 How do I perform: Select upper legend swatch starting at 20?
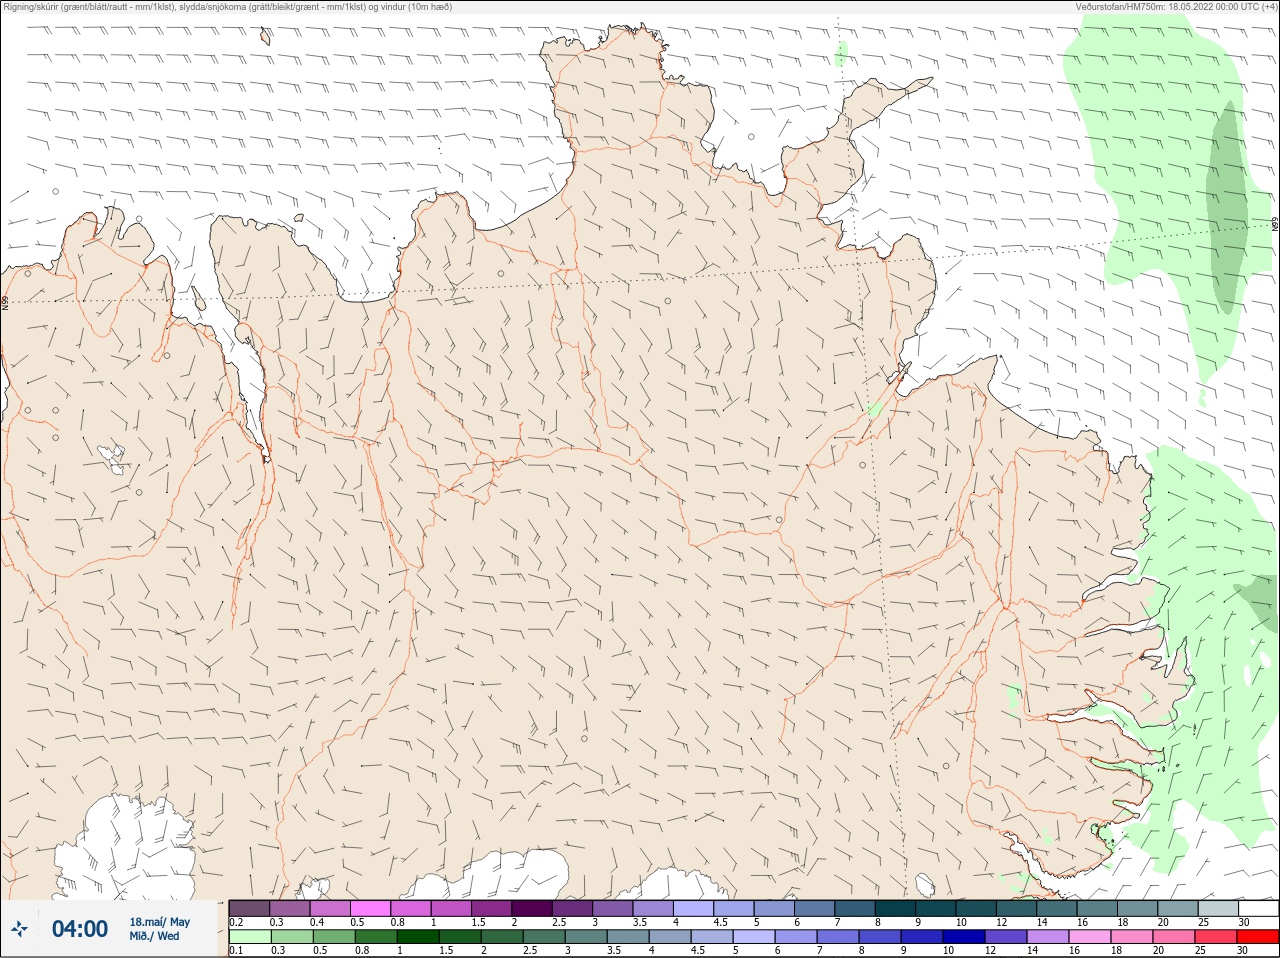click(x=1178, y=908)
